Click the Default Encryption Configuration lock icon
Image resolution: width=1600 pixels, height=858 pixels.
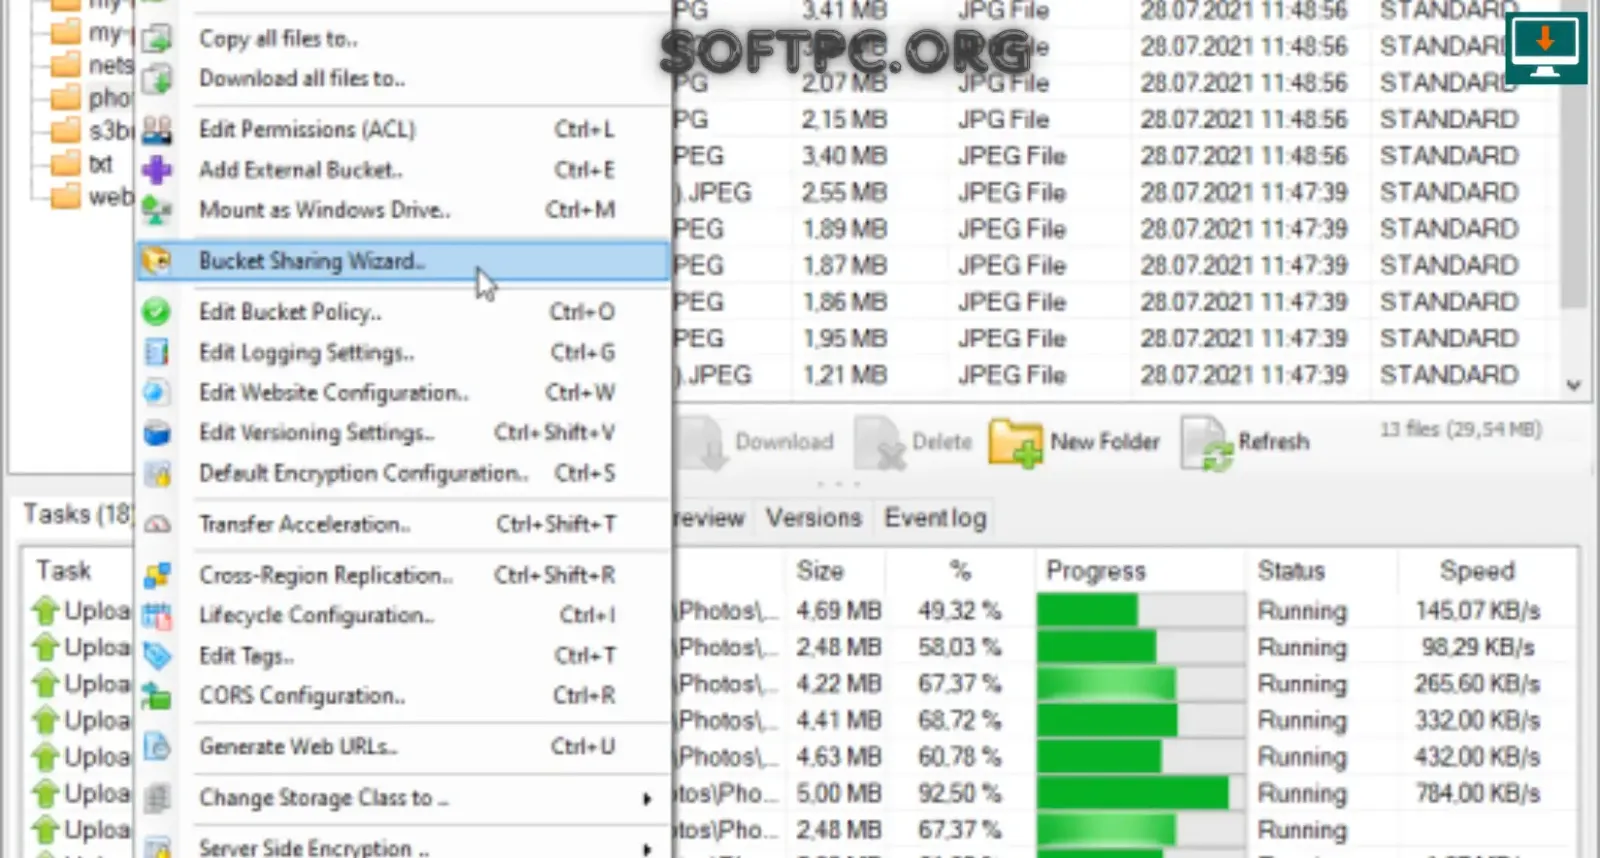click(156, 473)
